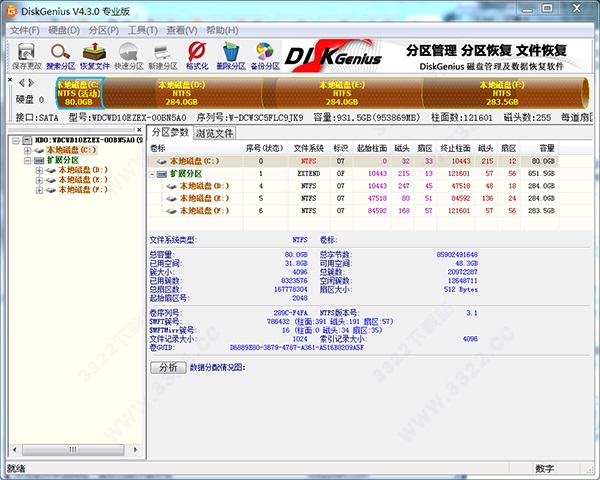Click the Save Changes (保存更改) toolbar icon
The width and height of the screenshot is (600, 480).
(26, 56)
